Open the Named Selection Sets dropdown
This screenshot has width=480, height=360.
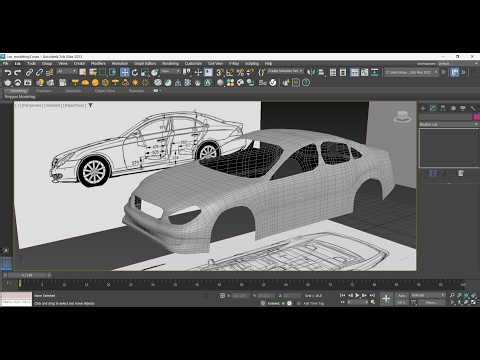[285, 71]
